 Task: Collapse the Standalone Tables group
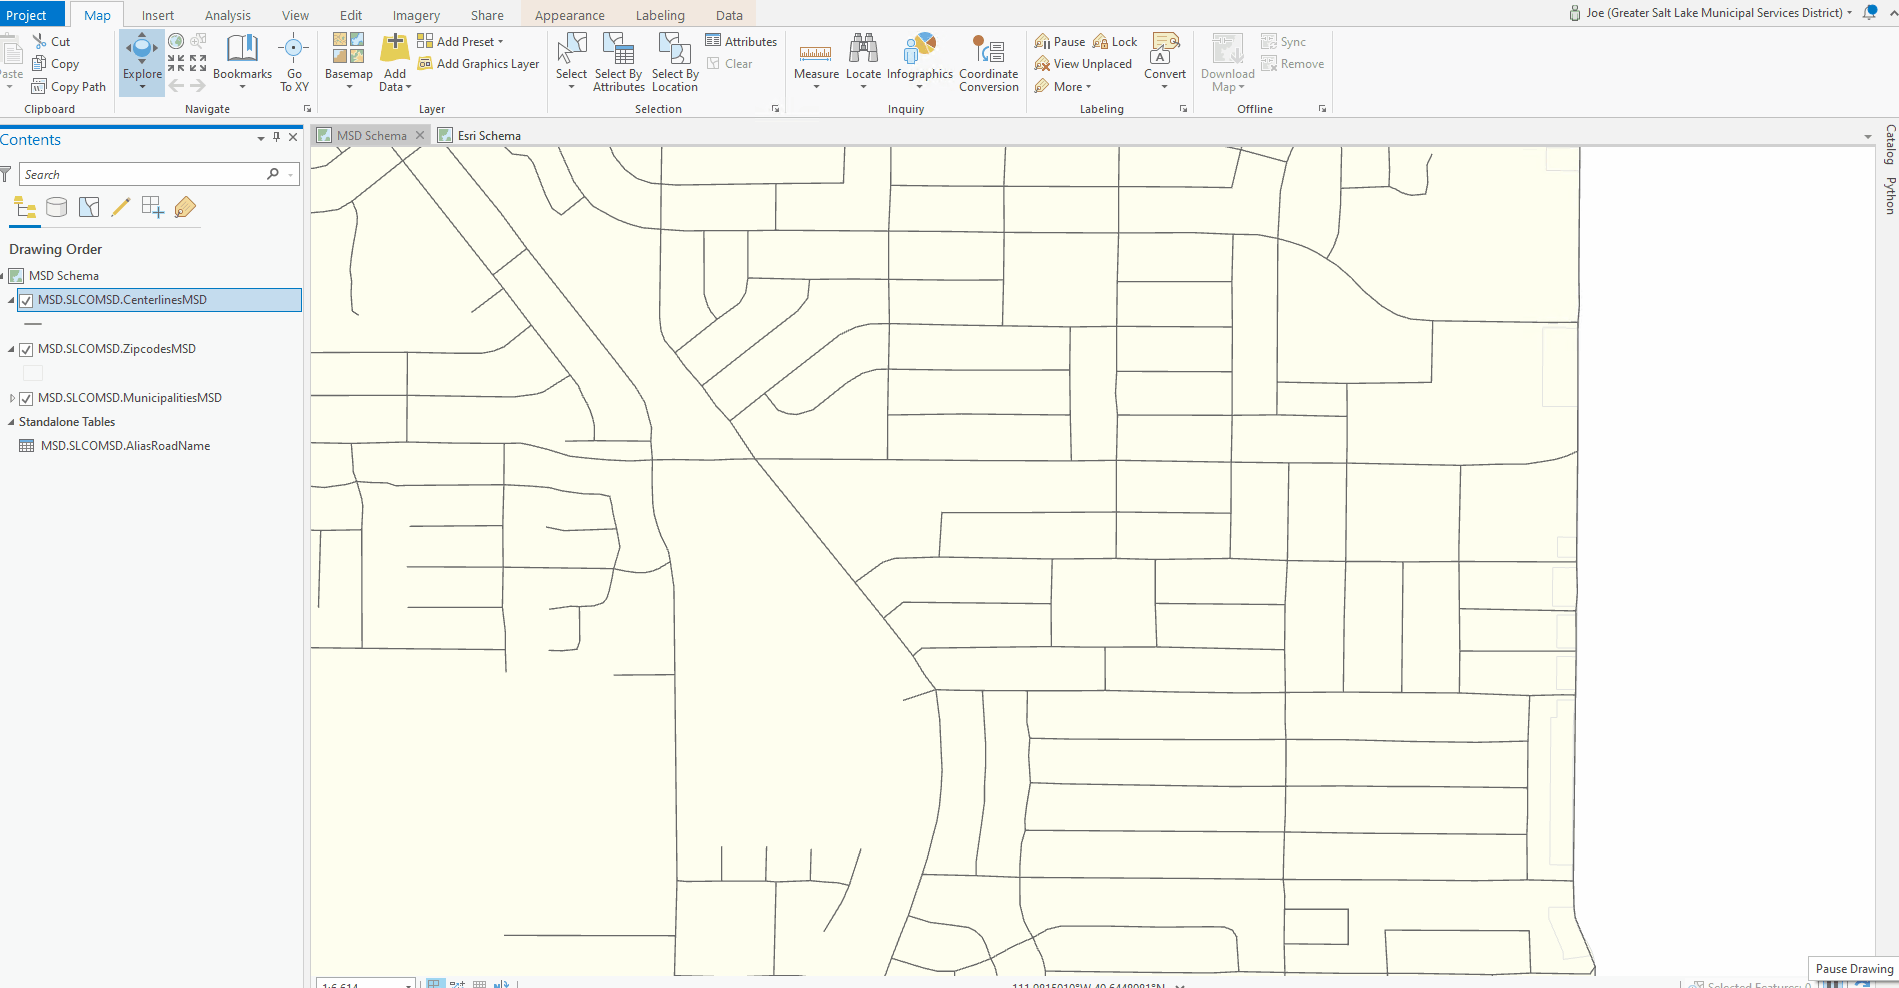11,422
